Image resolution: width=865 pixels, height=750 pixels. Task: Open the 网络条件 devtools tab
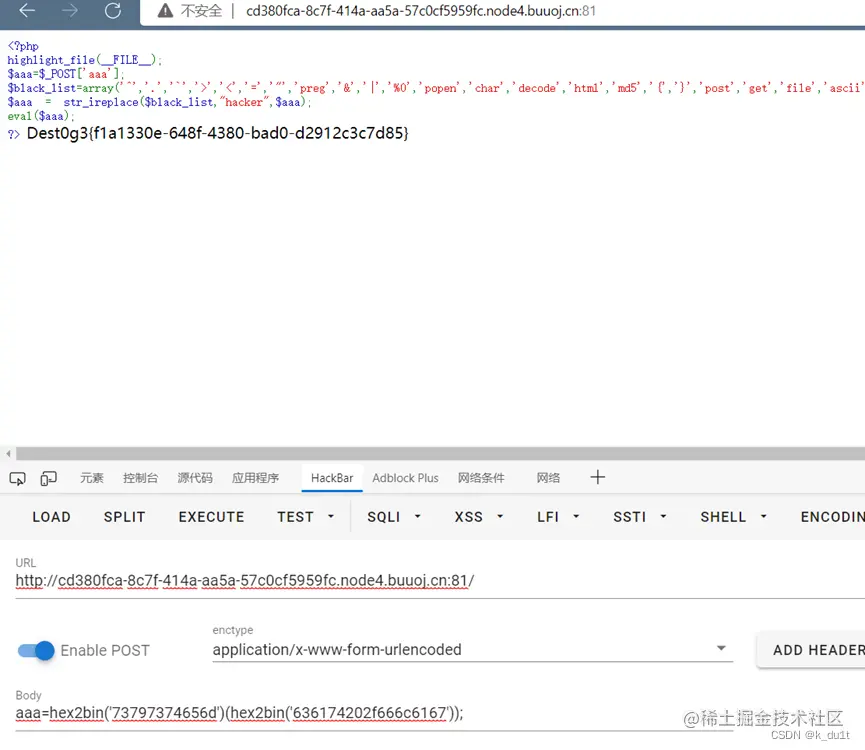click(x=481, y=478)
